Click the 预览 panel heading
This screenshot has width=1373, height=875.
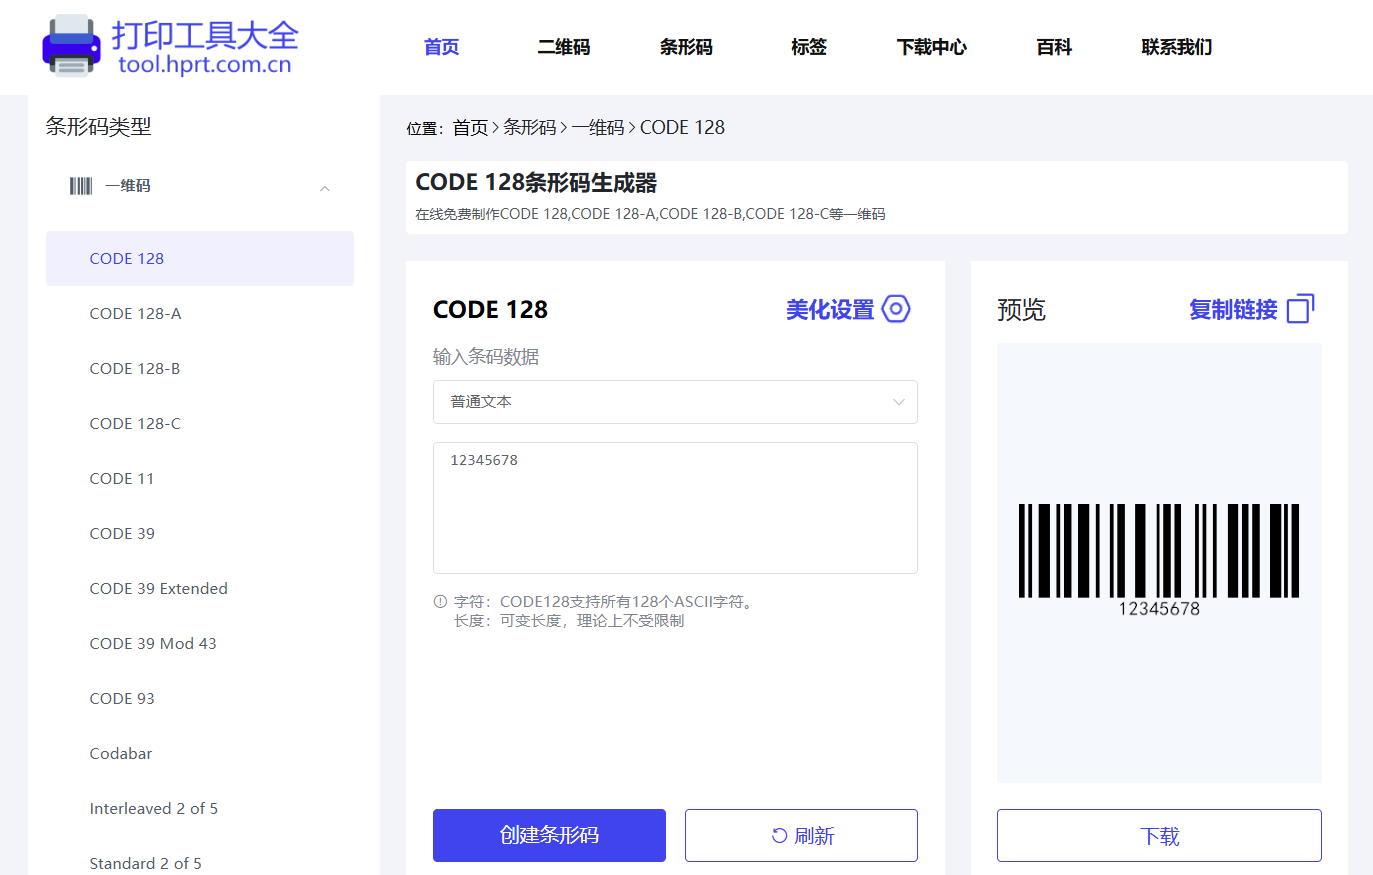(x=1021, y=310)
